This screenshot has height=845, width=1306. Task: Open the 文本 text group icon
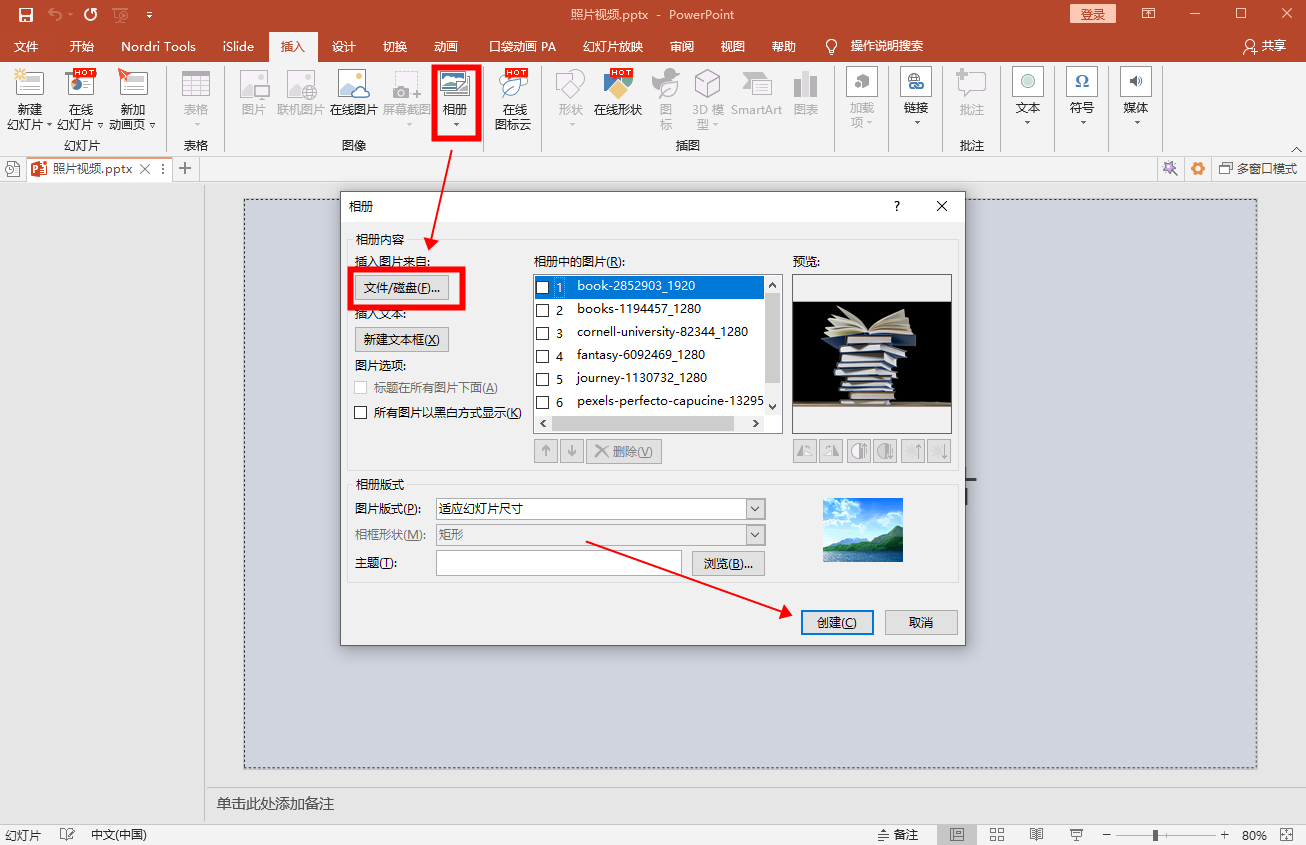pos(1028,82)
